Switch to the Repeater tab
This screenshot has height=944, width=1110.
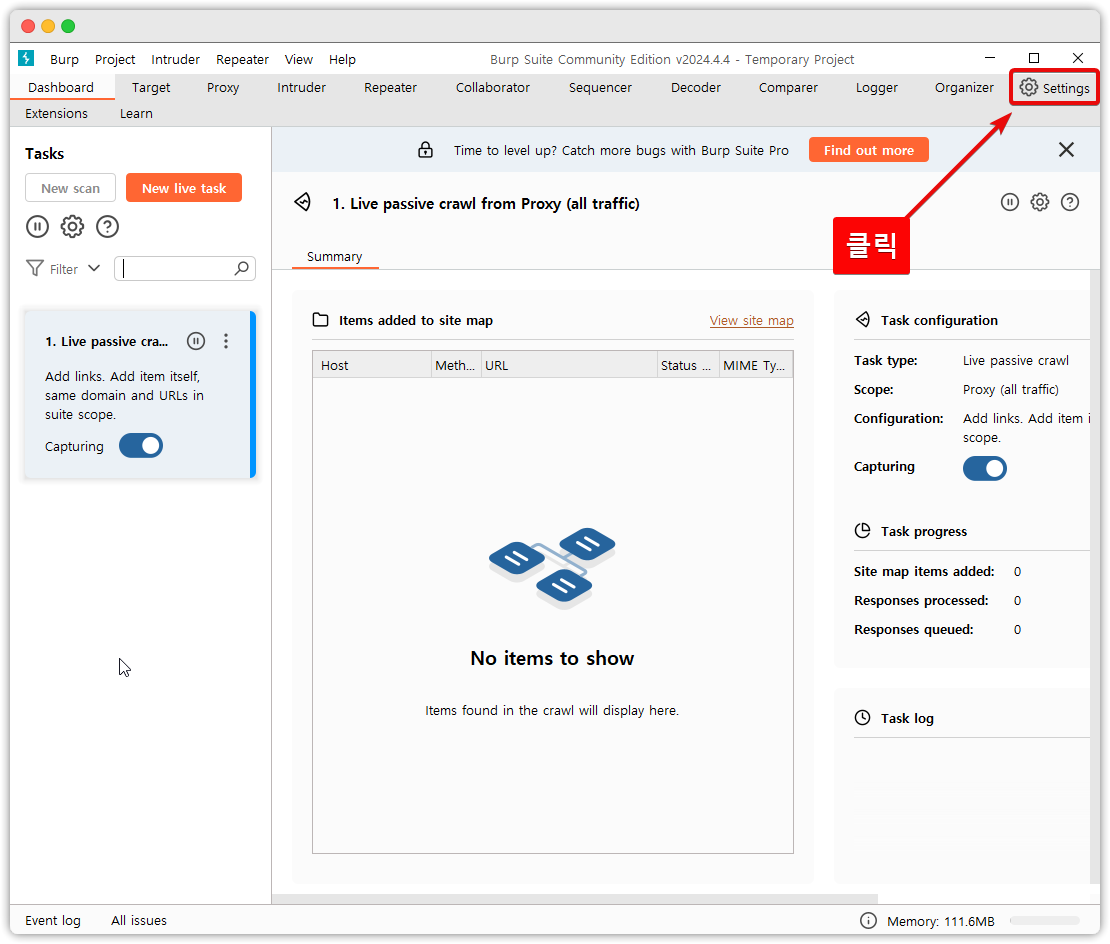[390, 87]
